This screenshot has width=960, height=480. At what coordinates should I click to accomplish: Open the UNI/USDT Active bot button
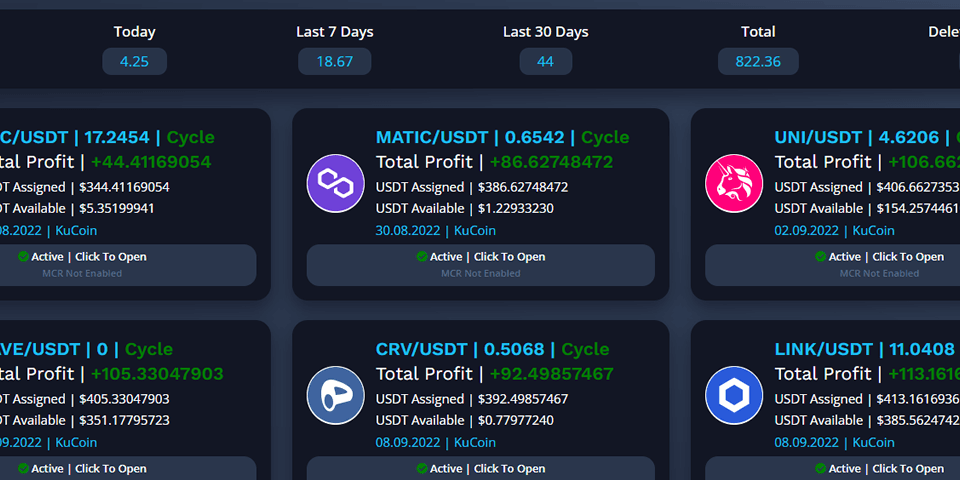pyautogui.click(x=833, y=265)
